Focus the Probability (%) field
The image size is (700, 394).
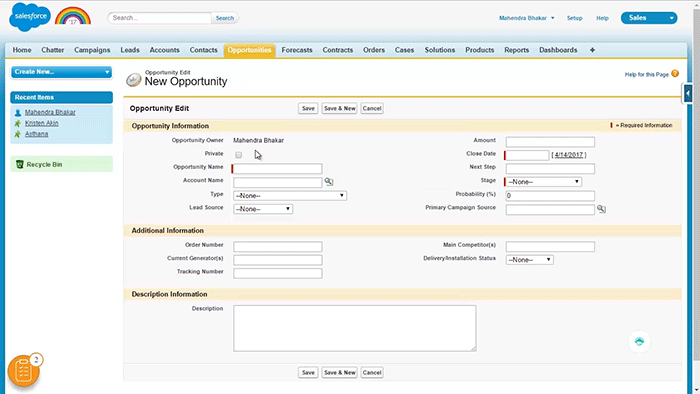point(550,195)
